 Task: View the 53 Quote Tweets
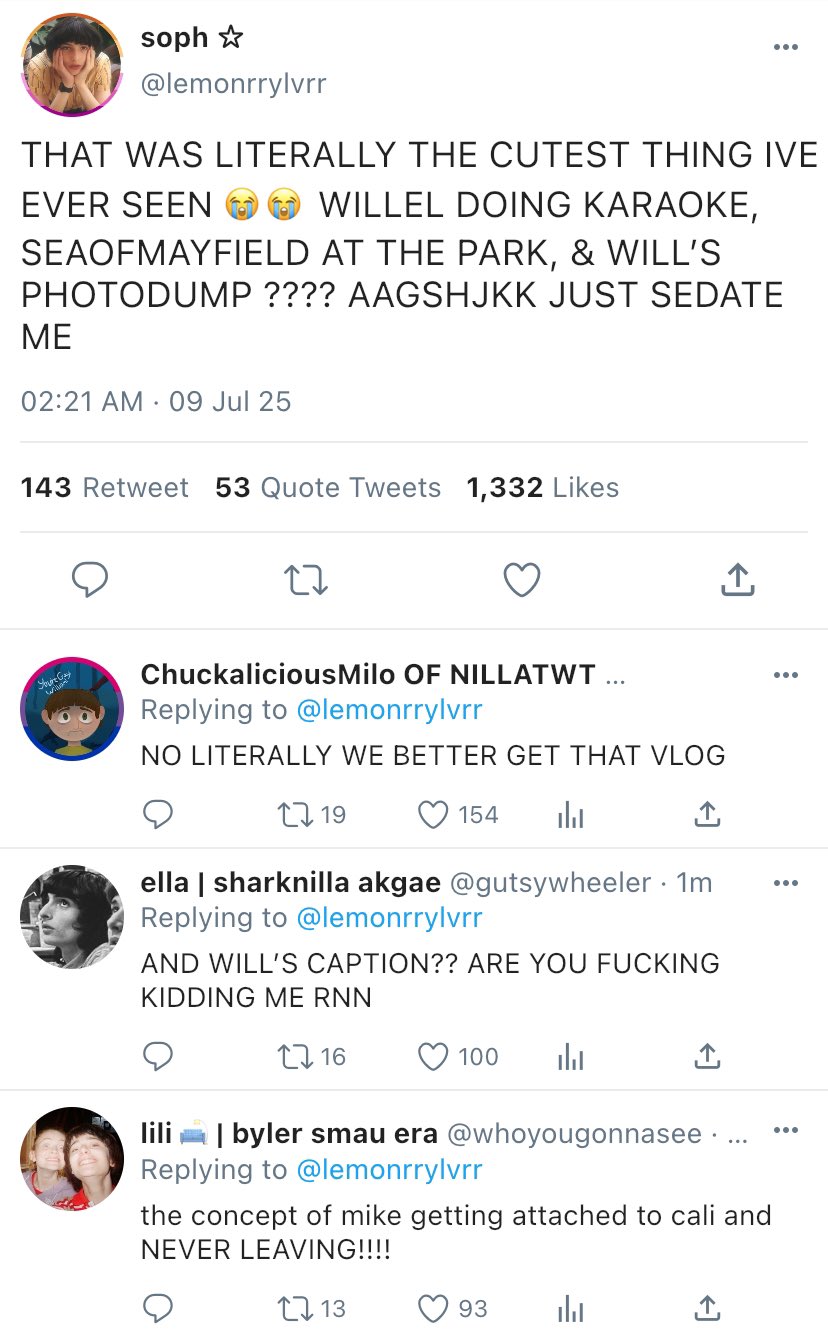328,488
